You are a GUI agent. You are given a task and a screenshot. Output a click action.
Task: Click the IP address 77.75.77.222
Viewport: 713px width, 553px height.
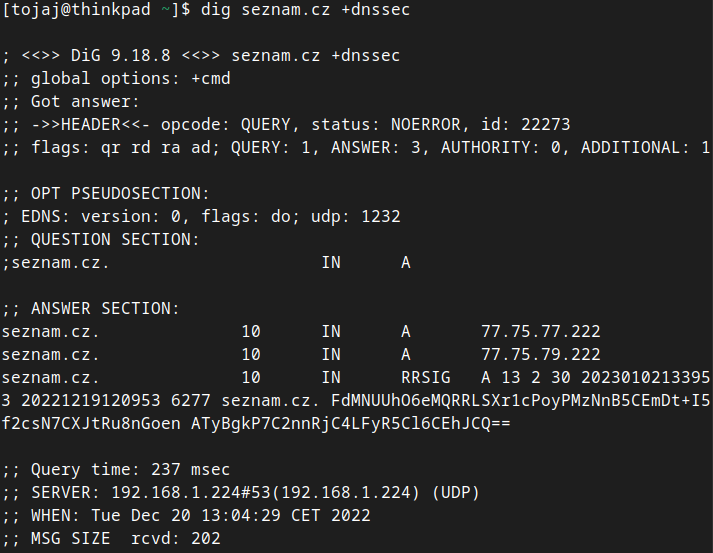[541, 331]
